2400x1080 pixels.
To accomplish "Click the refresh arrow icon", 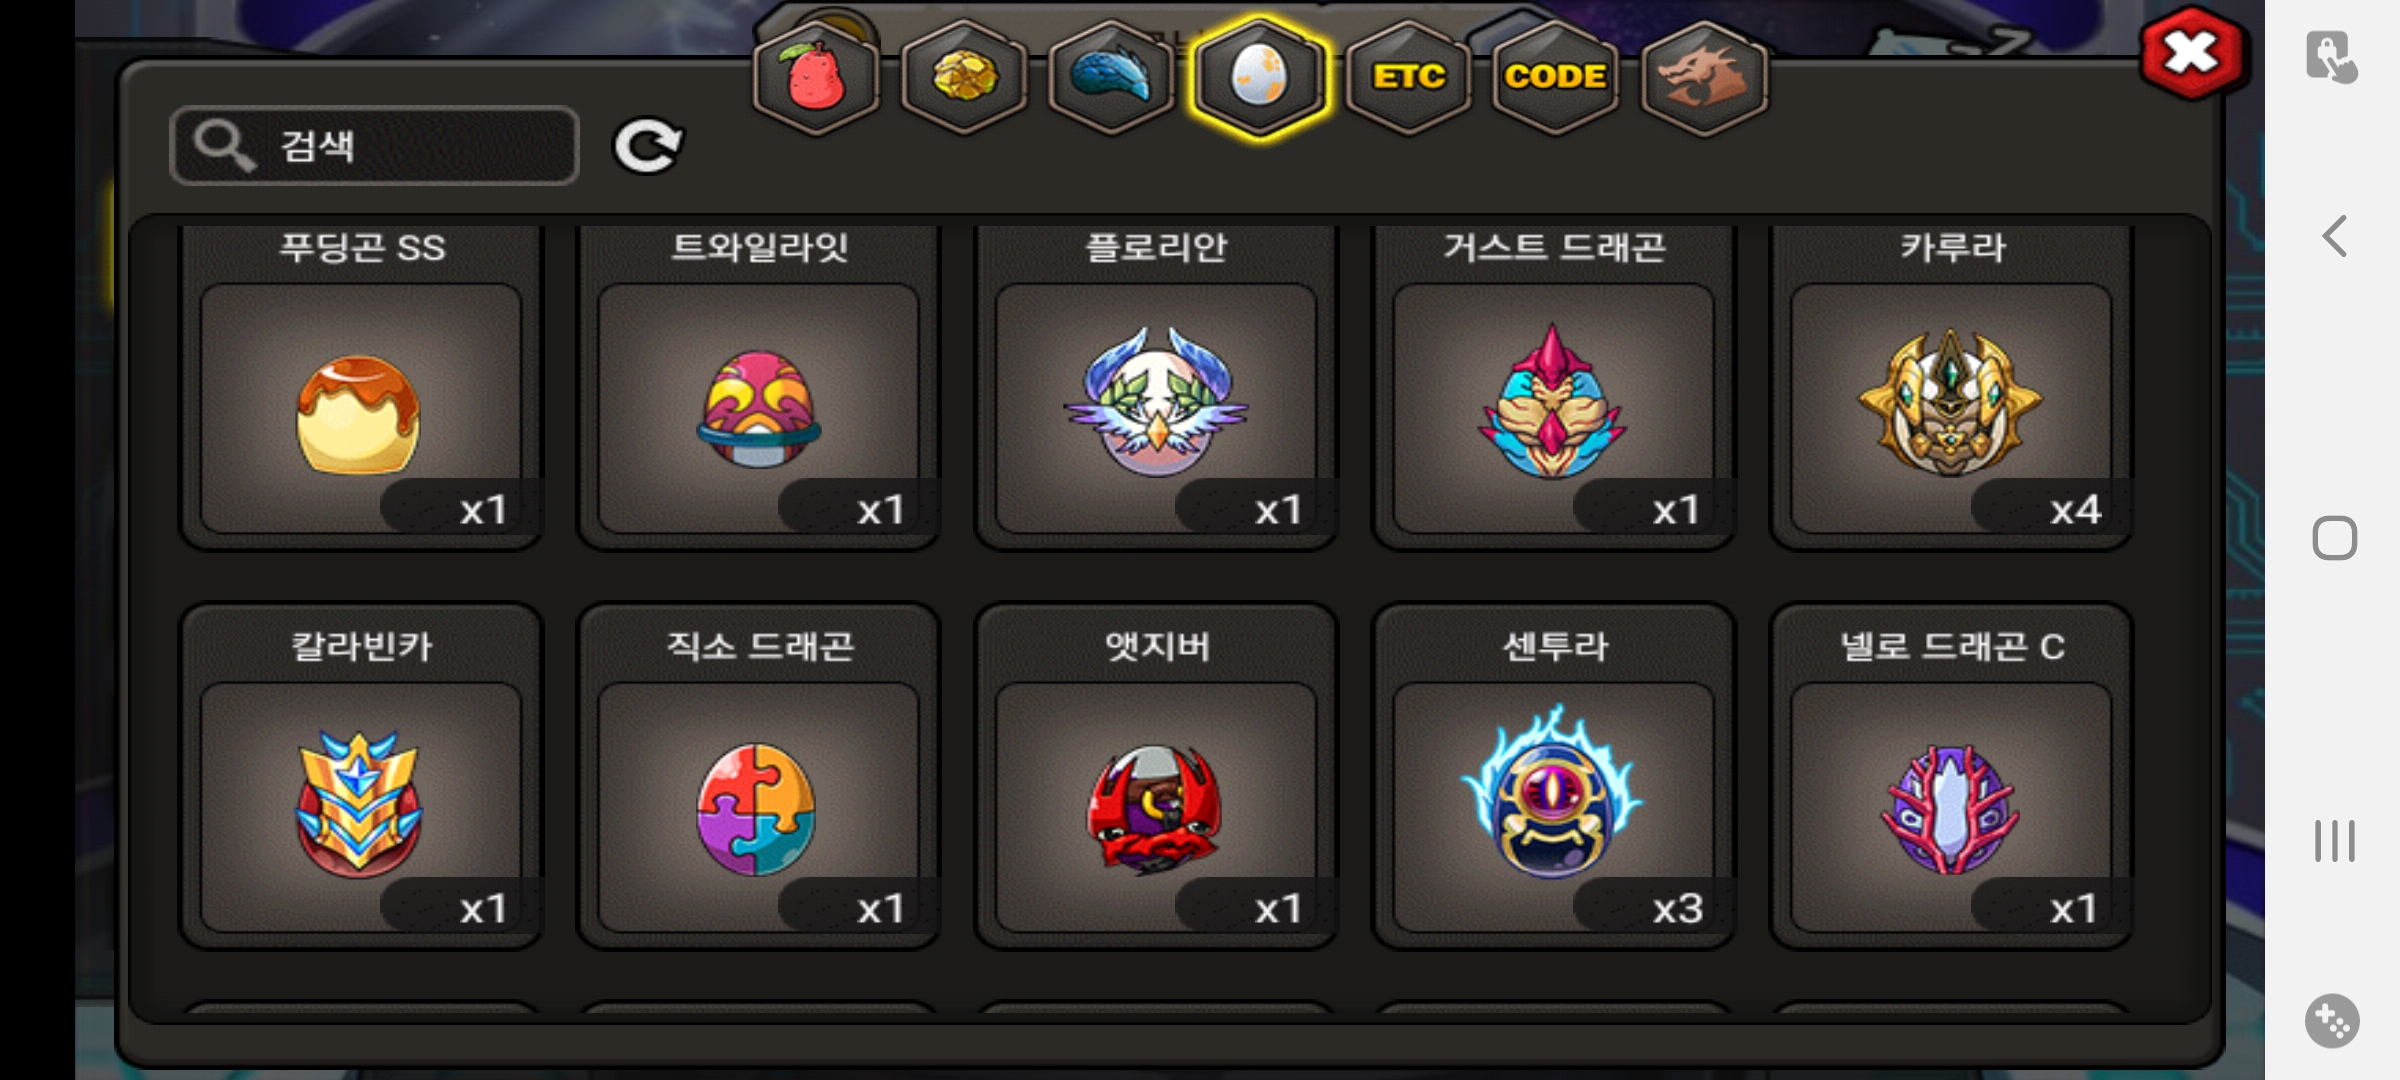I will pyautogui.click(x=648, y=146).
